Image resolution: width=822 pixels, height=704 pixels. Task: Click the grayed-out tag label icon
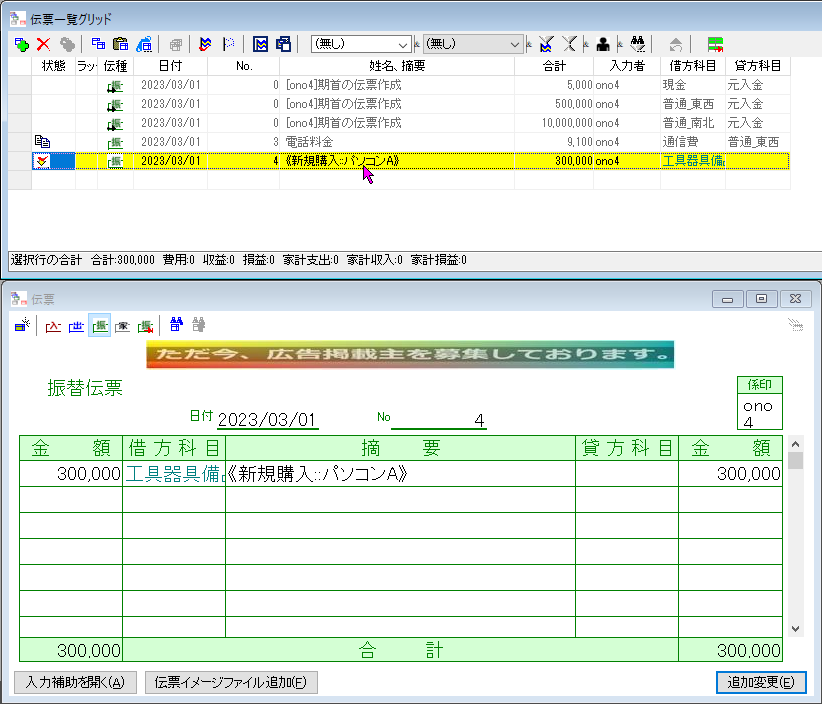67,45
